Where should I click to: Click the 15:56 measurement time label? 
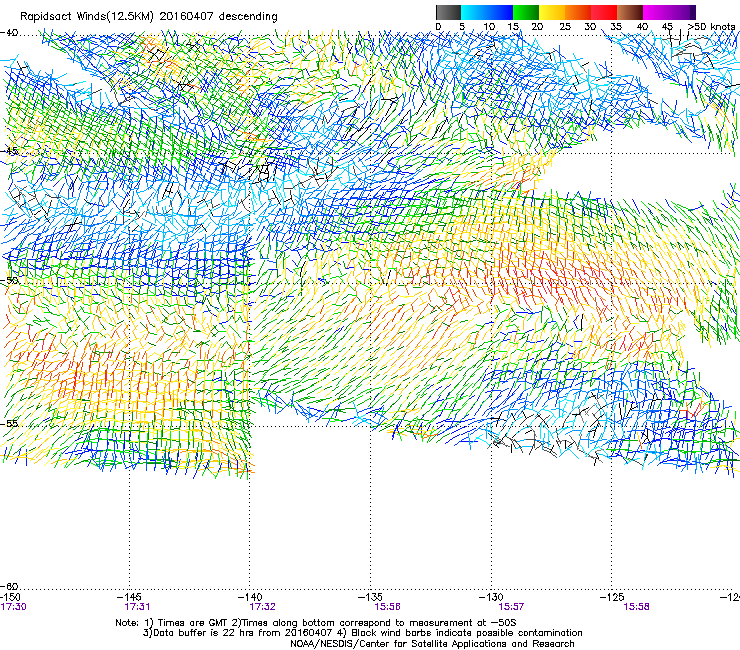(387, 607)
